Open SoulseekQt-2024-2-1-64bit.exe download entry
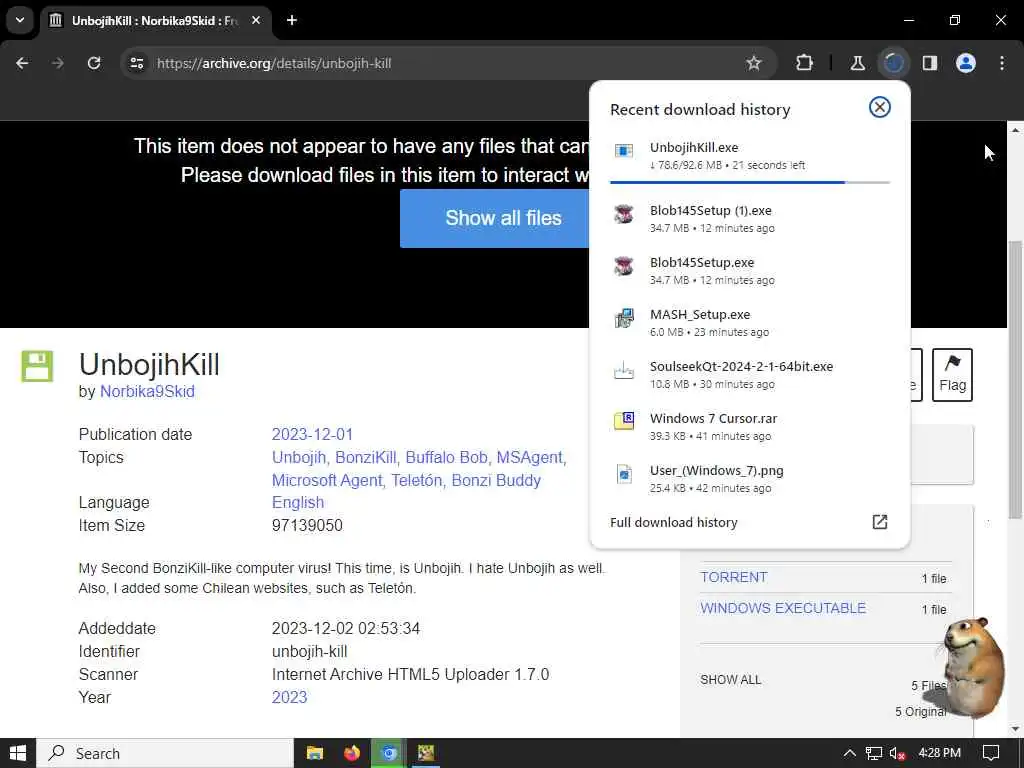This screenshot has height=768, width=1024. point(750,375)
